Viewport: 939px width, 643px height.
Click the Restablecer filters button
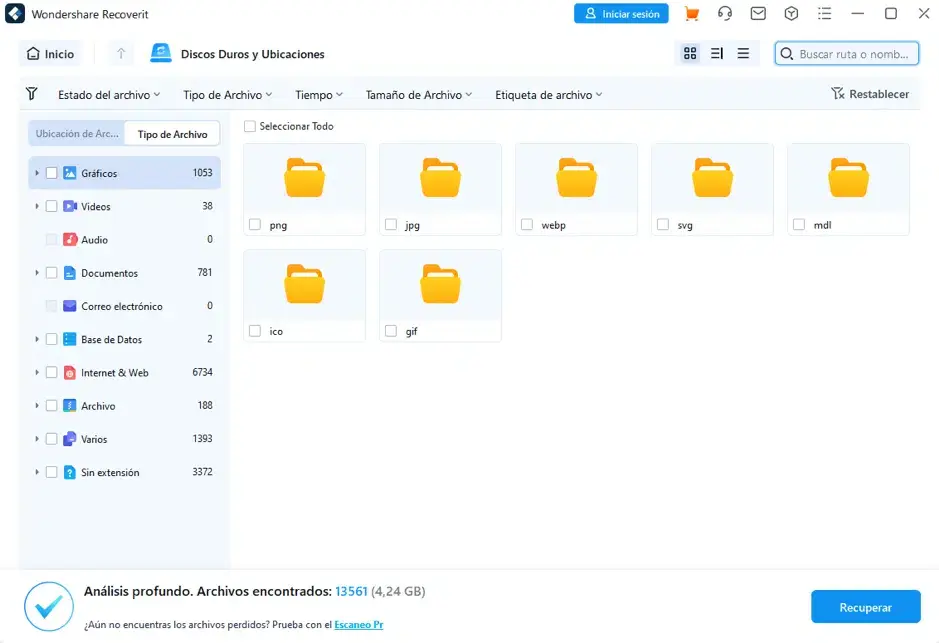pos(870,94)
